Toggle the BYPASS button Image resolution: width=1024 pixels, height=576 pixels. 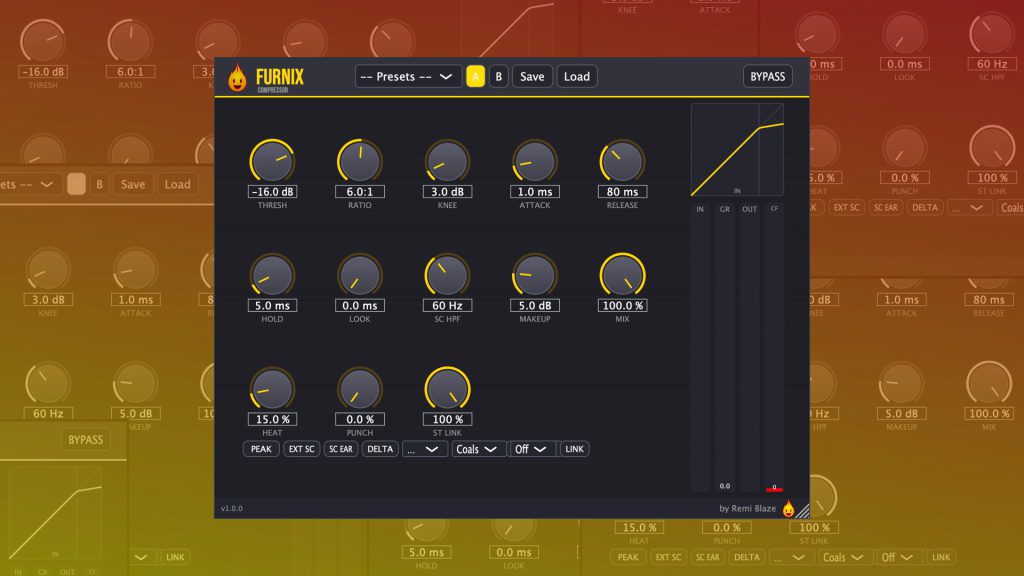767,76
